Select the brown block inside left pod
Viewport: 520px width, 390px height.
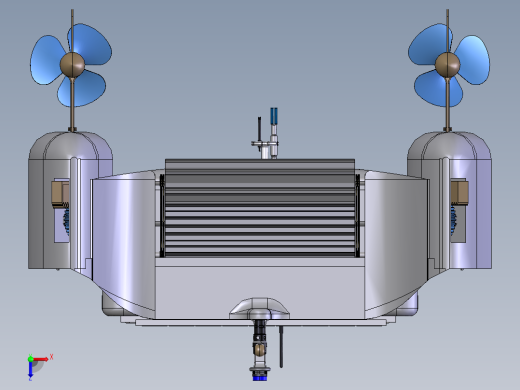pyautogui.click(x=60, y=193)
